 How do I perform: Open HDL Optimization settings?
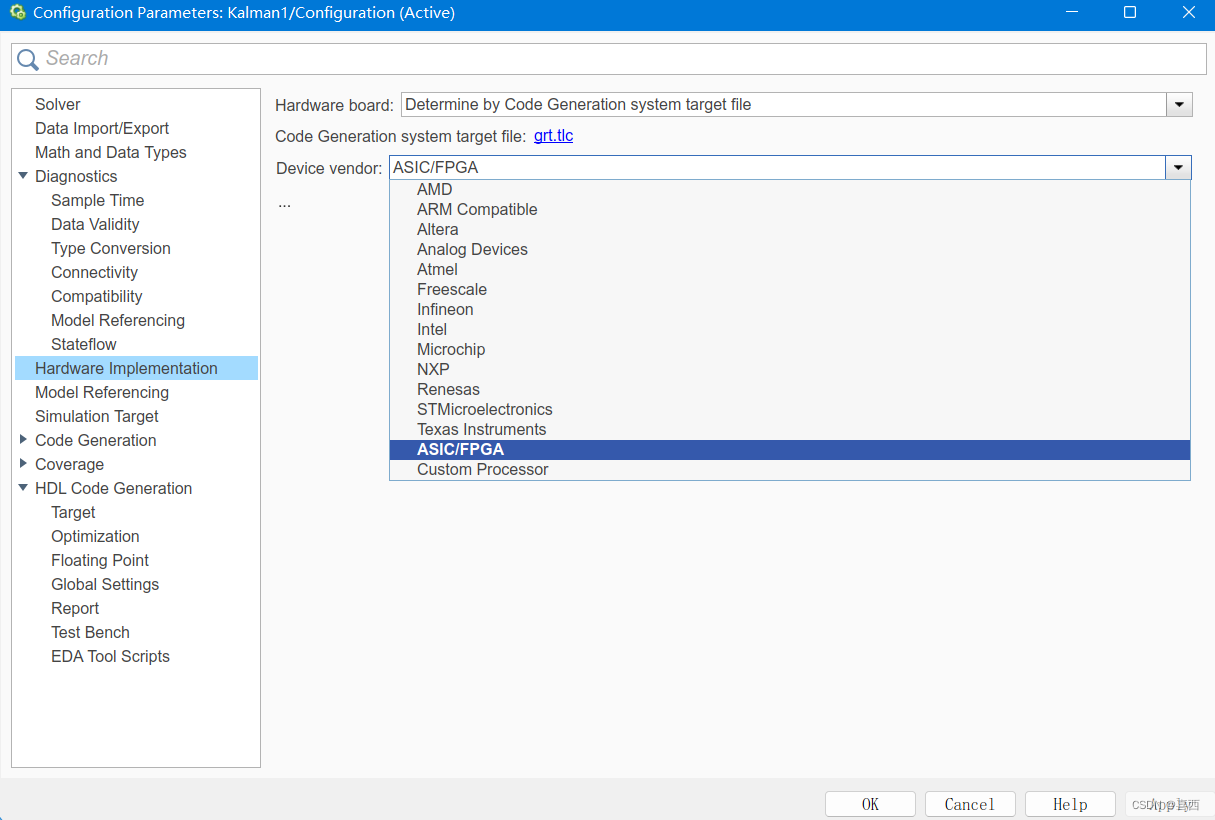(x=95, y=537)
